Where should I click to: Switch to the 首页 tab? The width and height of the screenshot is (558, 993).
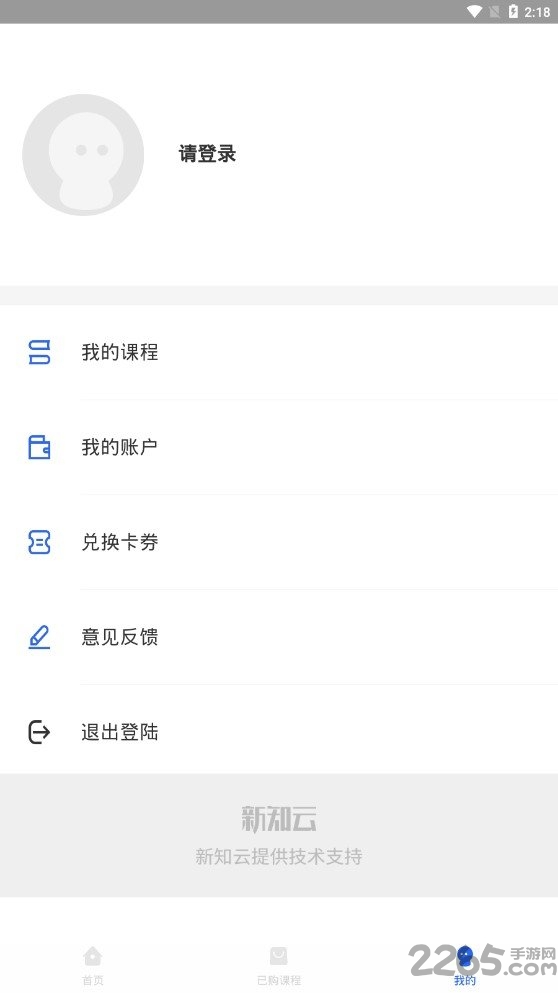pos(92,964)
